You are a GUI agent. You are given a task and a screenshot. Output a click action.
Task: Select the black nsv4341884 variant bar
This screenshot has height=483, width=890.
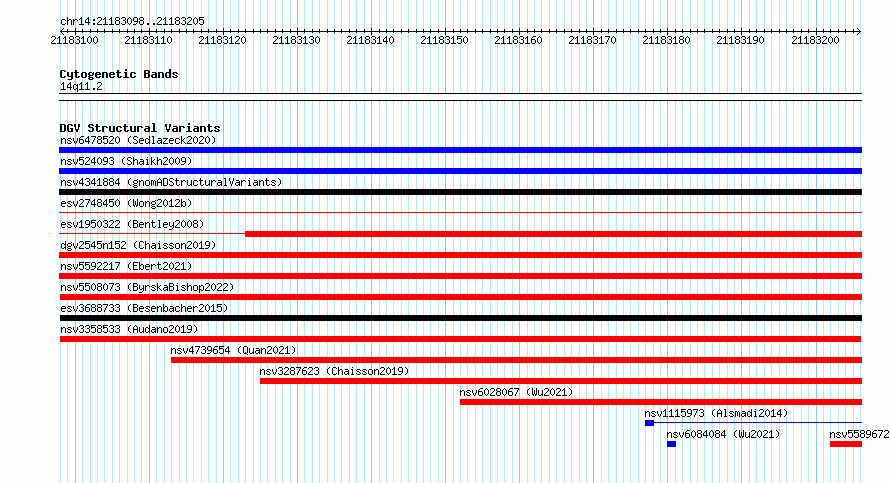[460, 192]
